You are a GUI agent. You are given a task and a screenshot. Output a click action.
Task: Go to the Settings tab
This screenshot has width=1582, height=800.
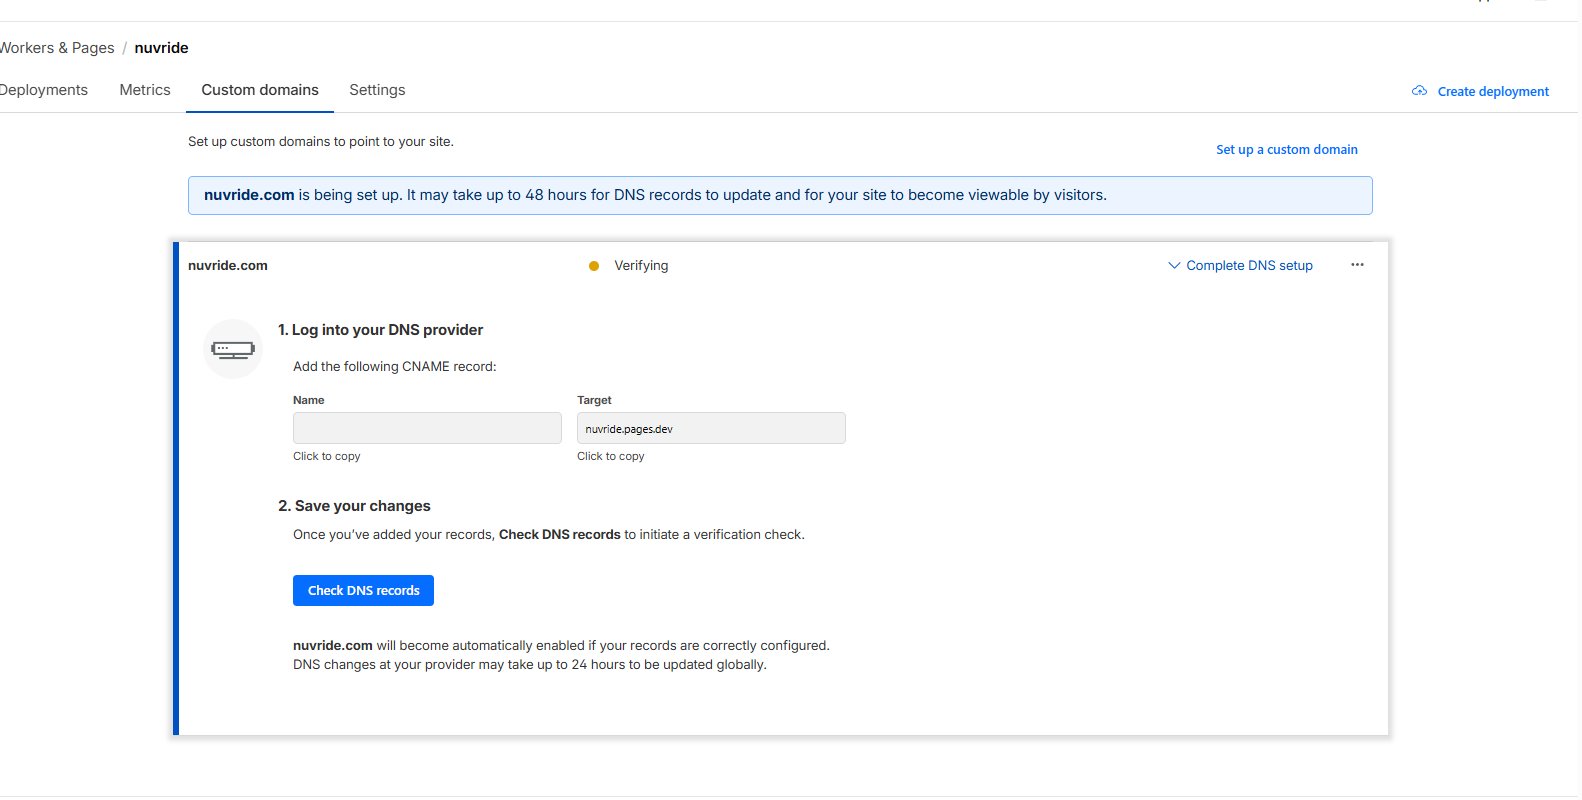(x=377, y=90)
